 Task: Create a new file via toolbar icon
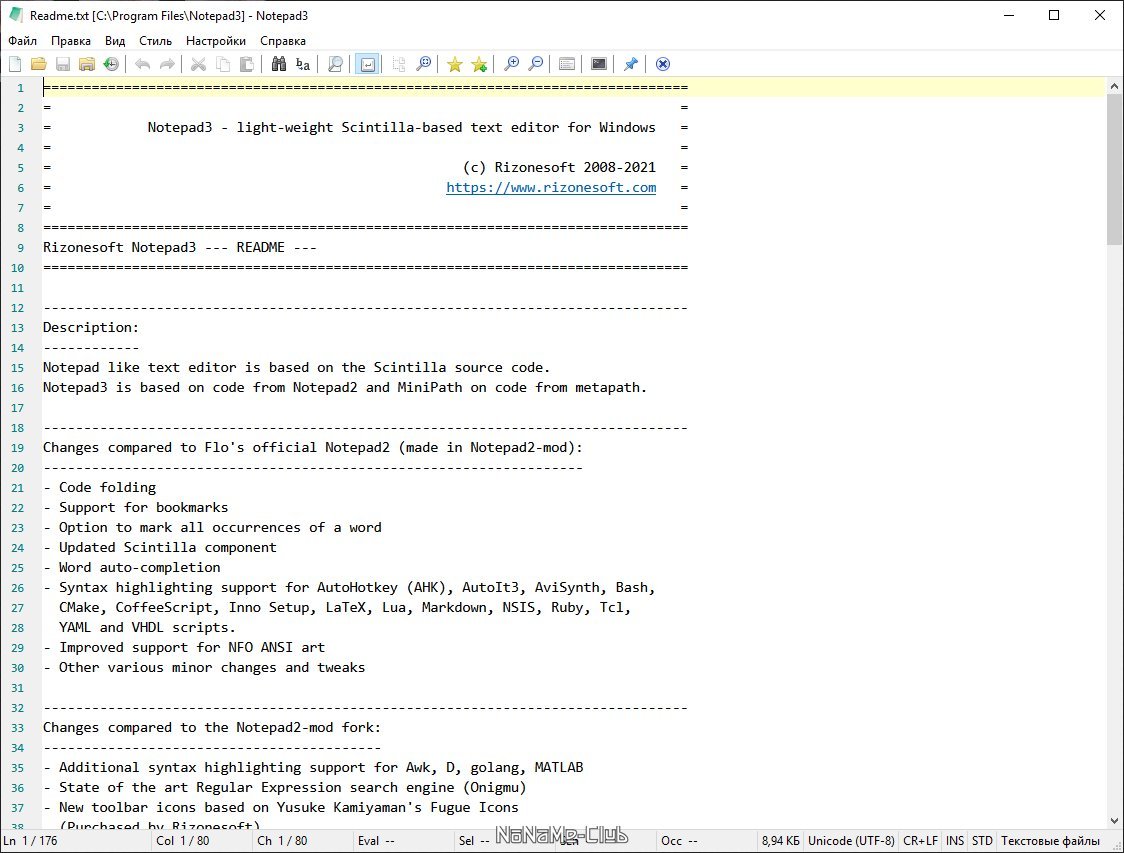pyautogui.click(x=15, y=64)
